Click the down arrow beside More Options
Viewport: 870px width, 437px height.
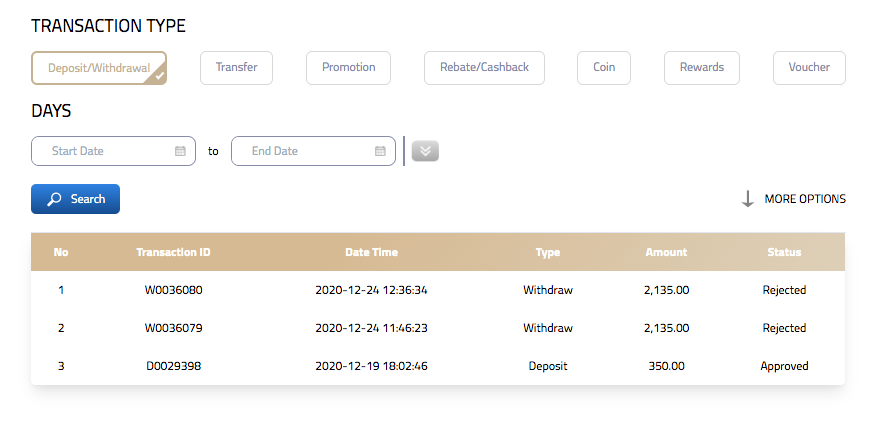point(747,199)
